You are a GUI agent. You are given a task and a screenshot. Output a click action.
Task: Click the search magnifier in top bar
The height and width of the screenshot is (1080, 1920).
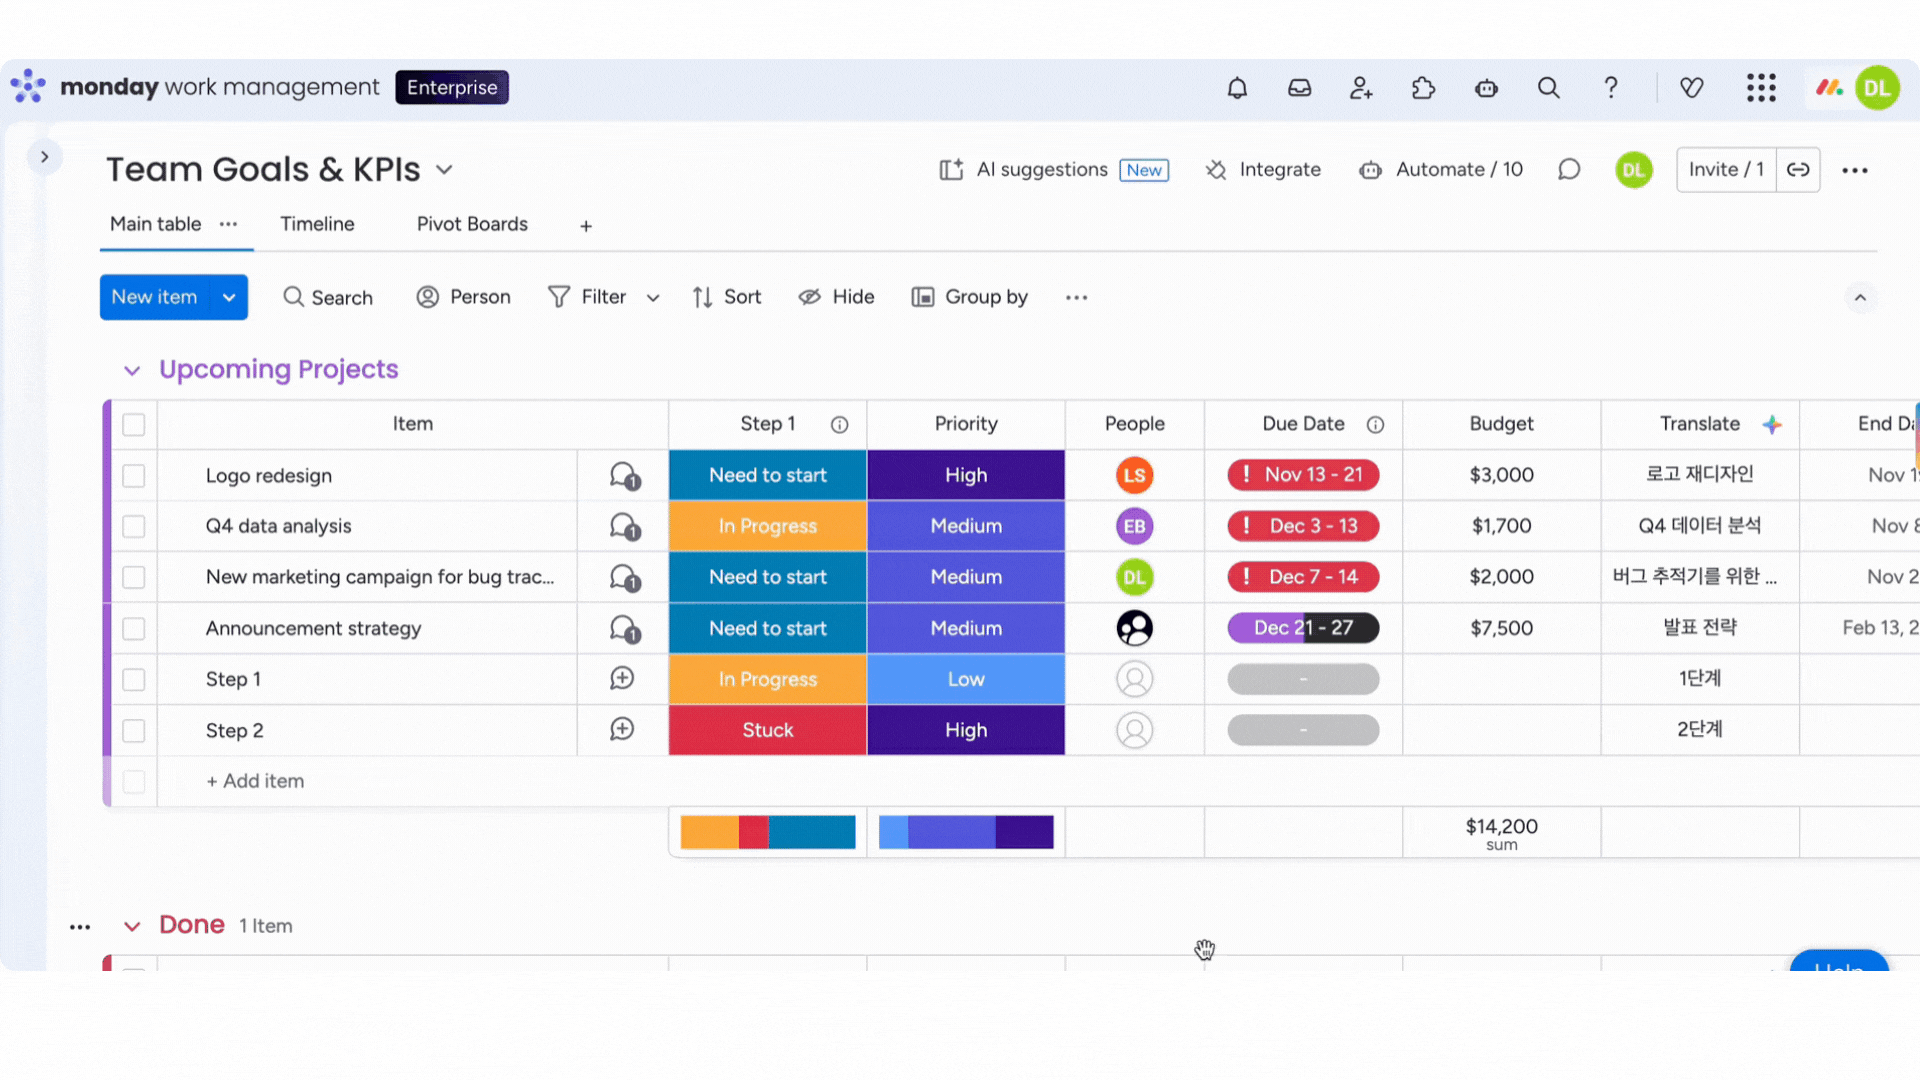(1548, 88)
